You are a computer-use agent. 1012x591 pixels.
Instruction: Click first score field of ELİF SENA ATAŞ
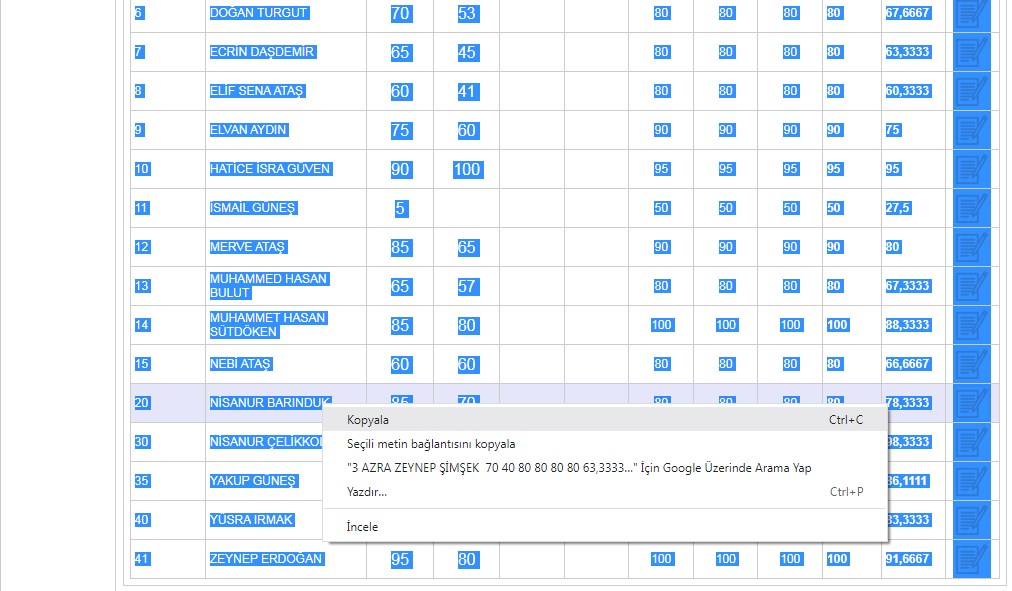point(400,91)
